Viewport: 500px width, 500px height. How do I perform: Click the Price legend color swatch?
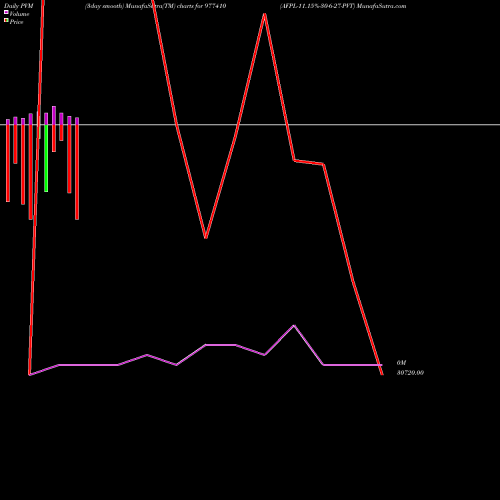[6, 21]
